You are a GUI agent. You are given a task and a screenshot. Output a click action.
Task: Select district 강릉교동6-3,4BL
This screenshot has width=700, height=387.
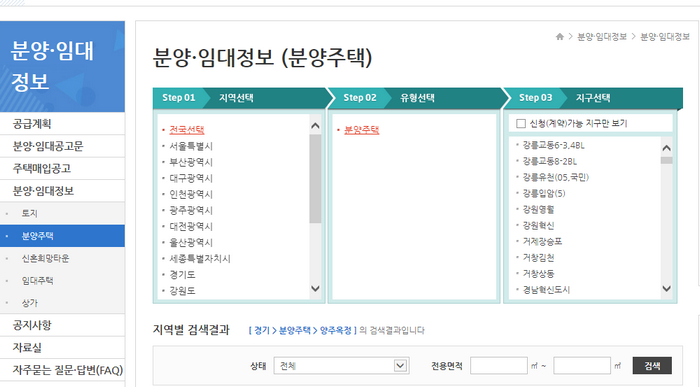pos(554,145)
